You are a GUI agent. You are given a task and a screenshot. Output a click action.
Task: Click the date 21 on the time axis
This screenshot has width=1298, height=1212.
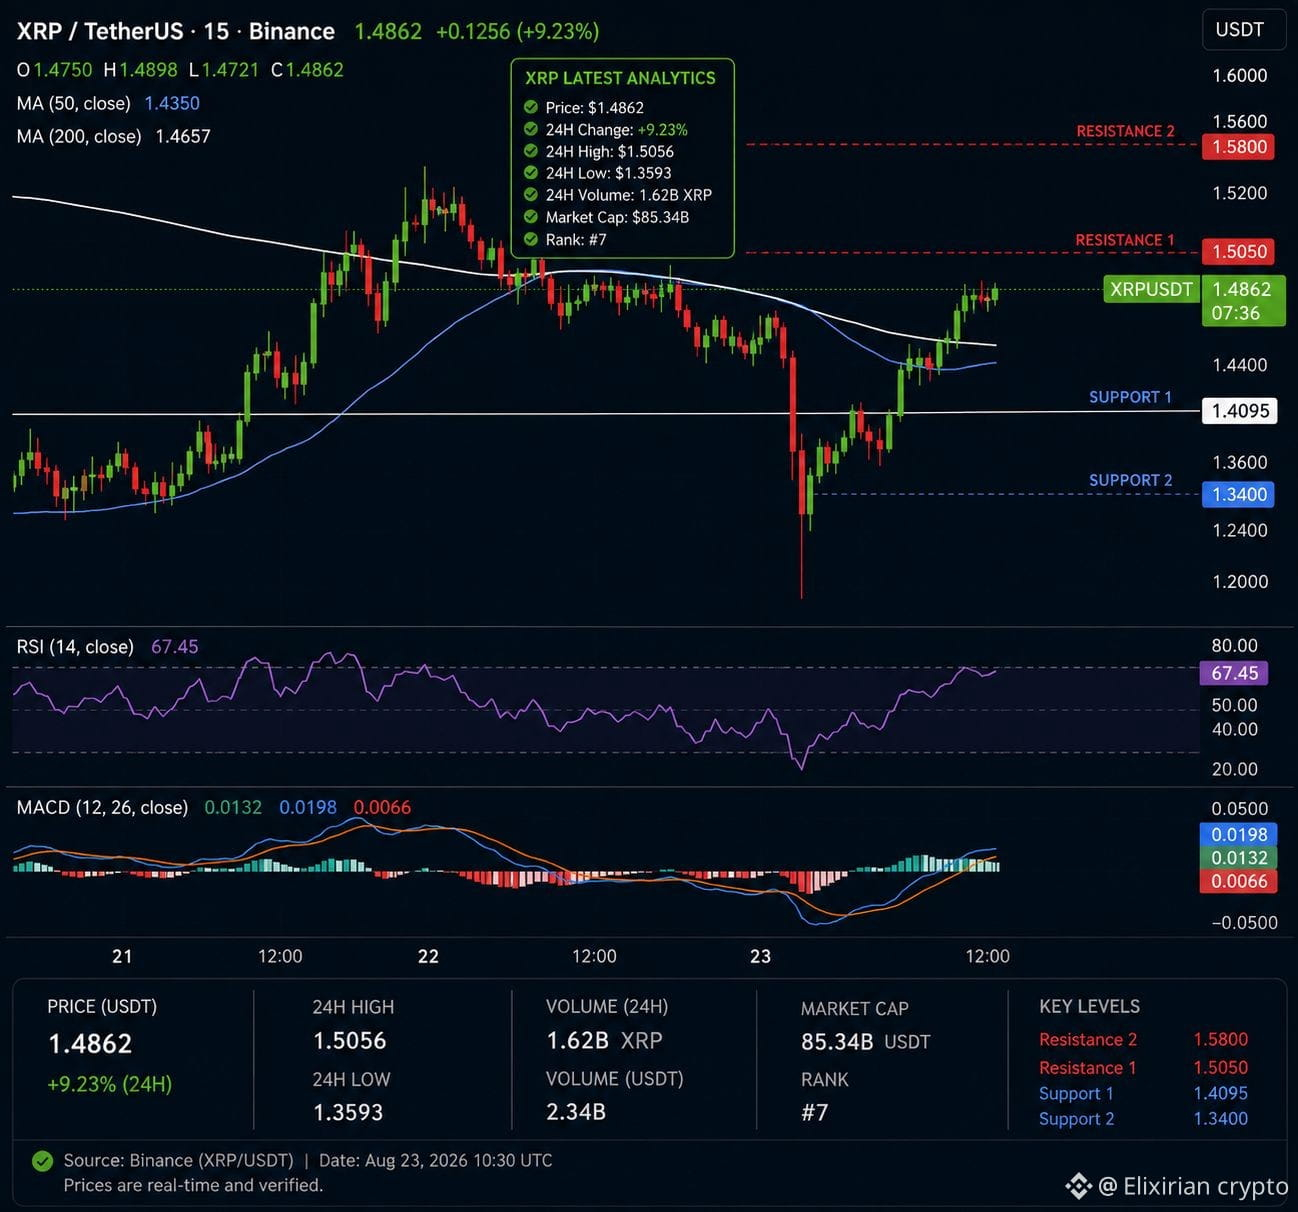tap(122, 956)
